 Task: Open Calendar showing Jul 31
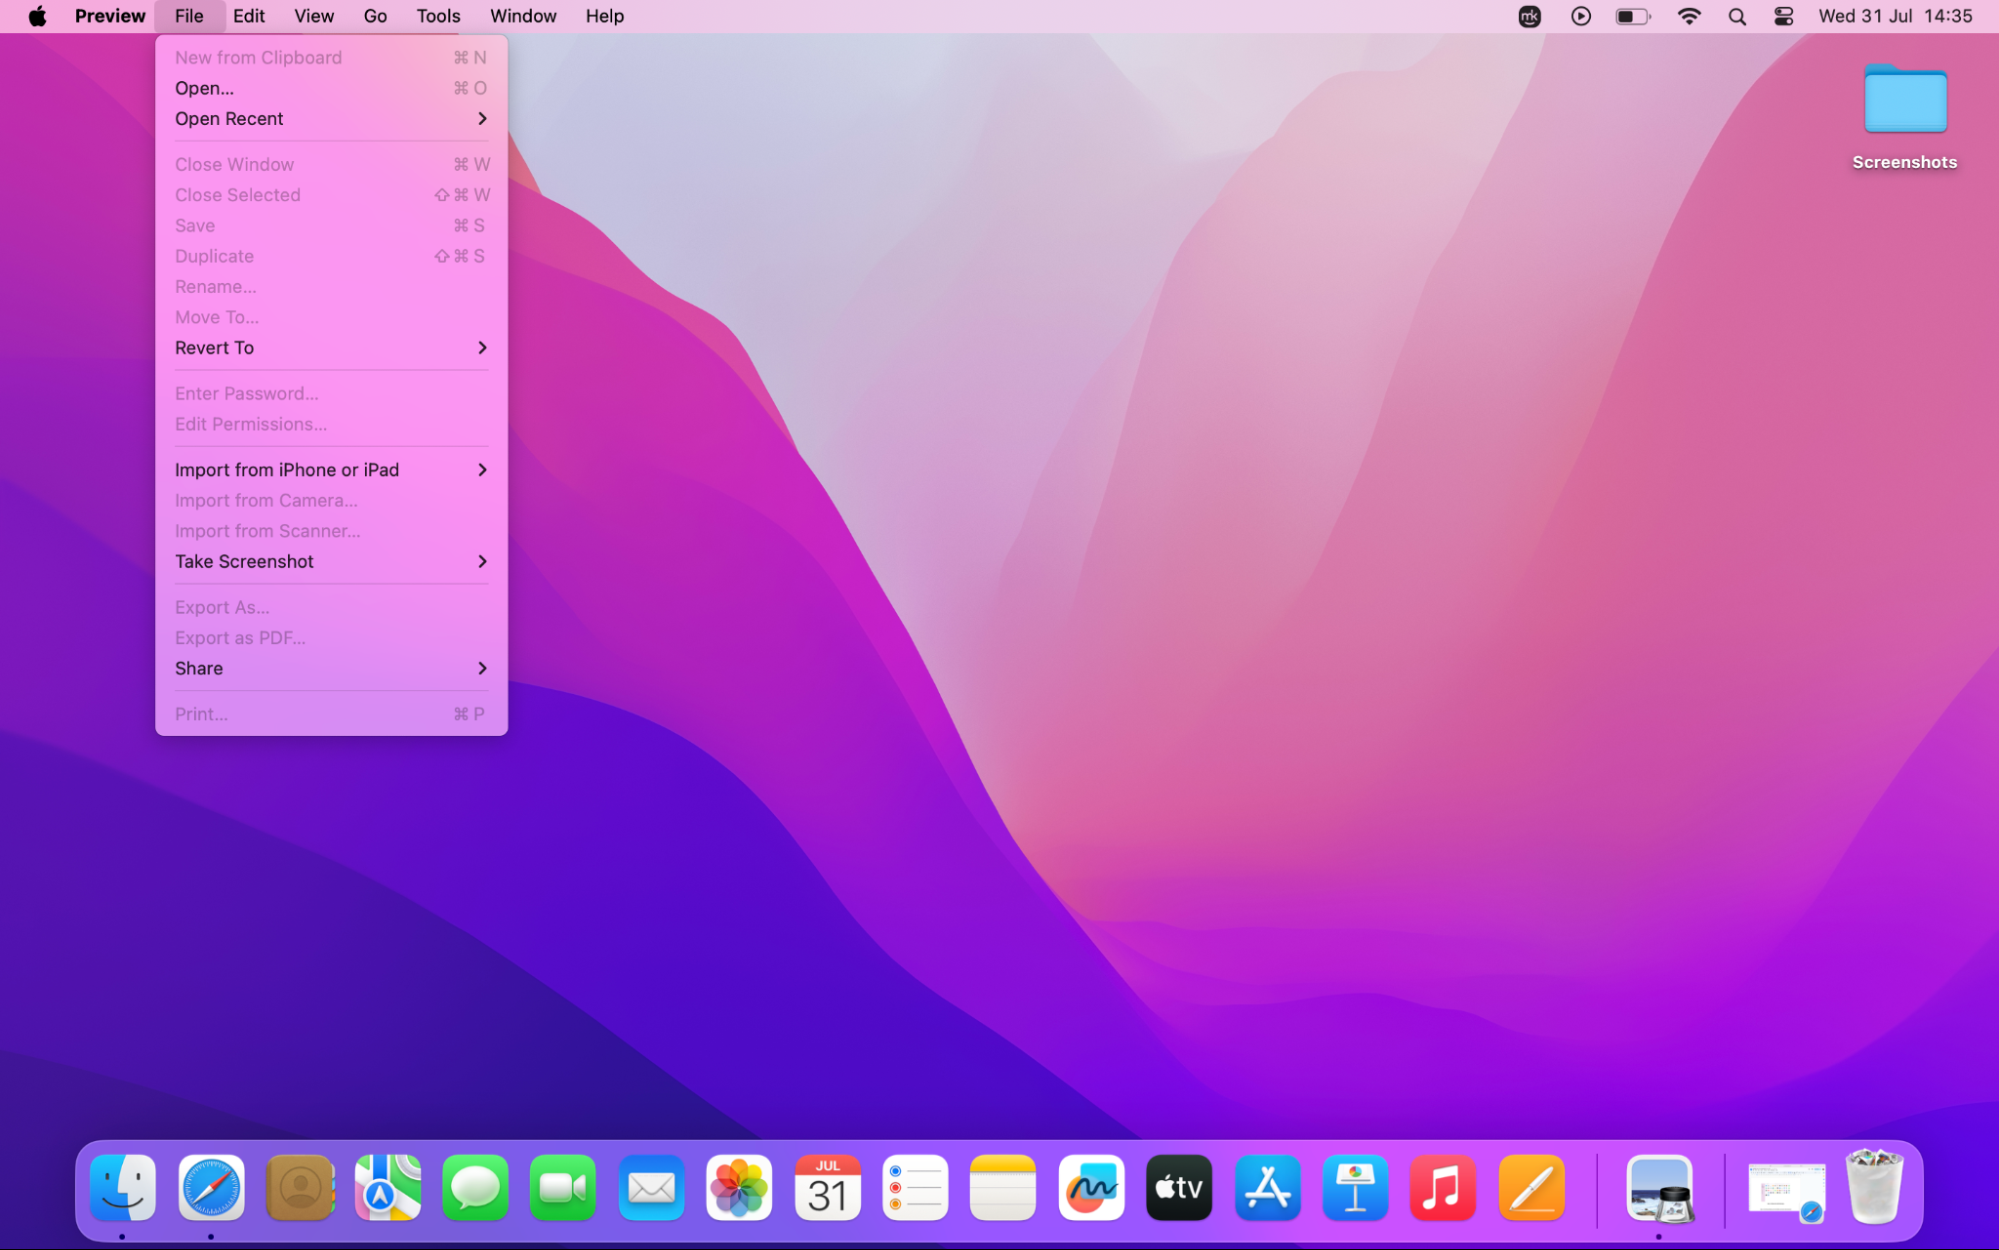(827, 1188)
